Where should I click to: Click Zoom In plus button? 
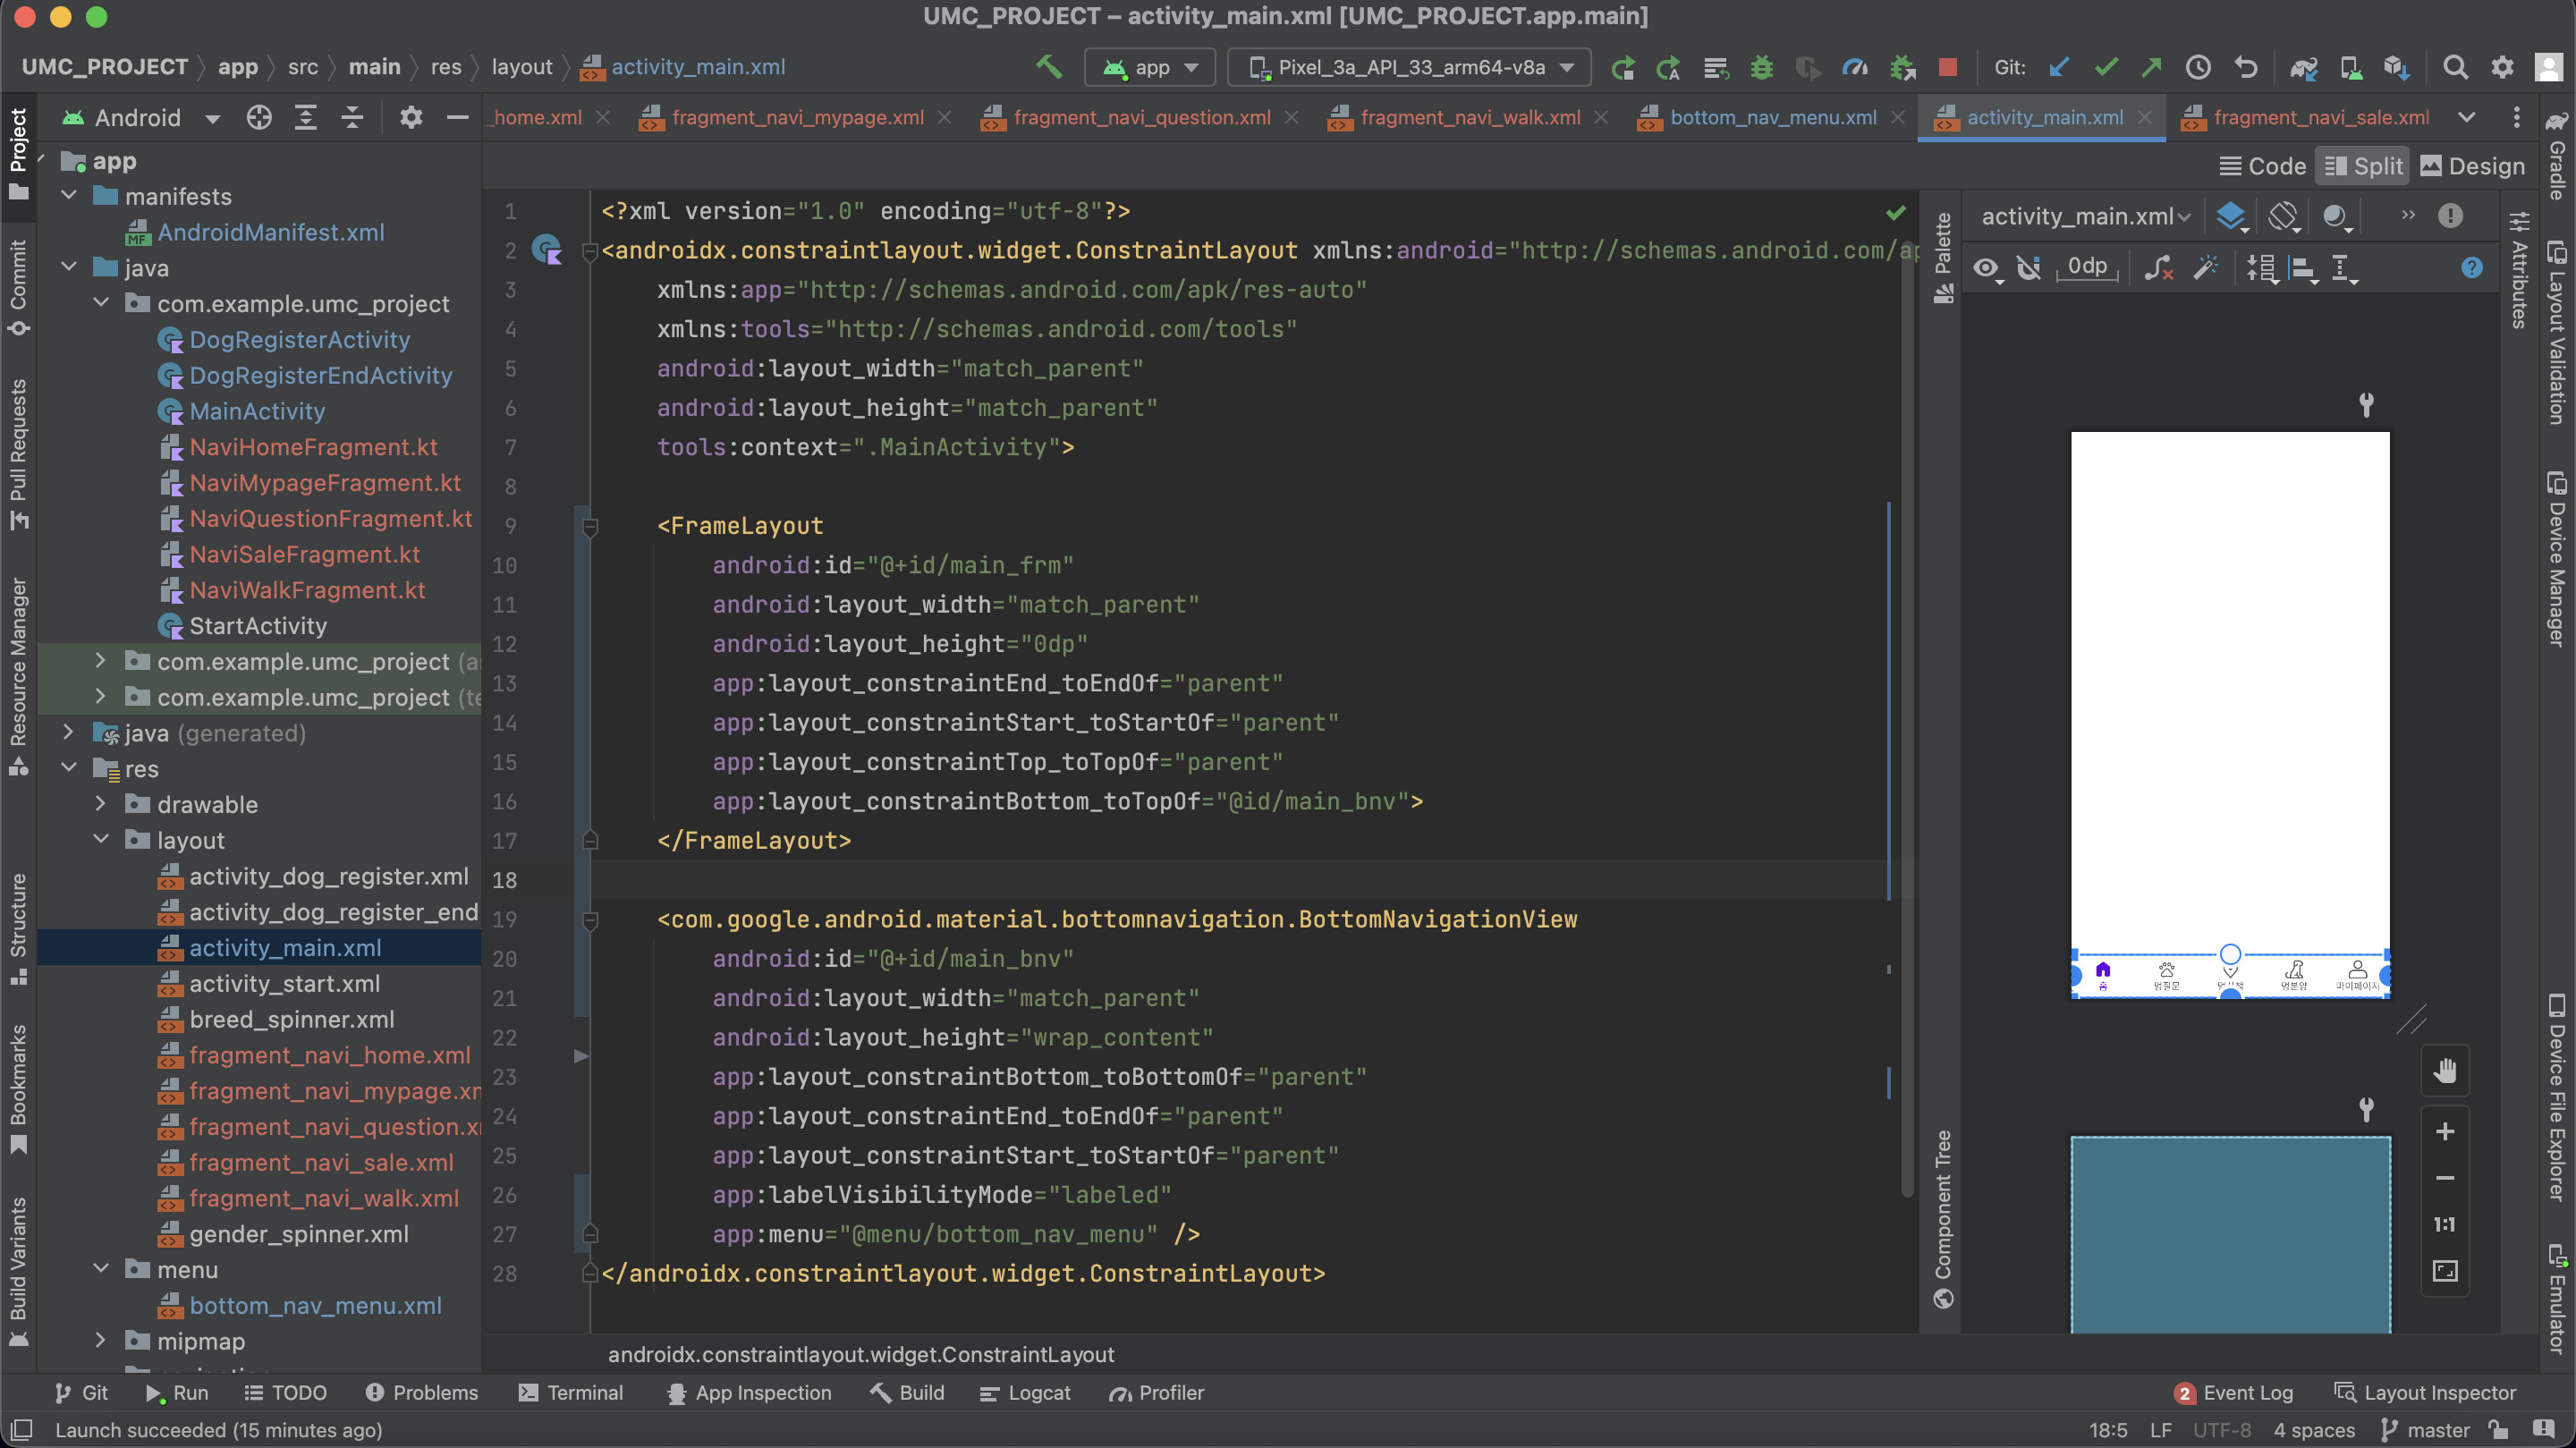[x=2444, y=1131]
